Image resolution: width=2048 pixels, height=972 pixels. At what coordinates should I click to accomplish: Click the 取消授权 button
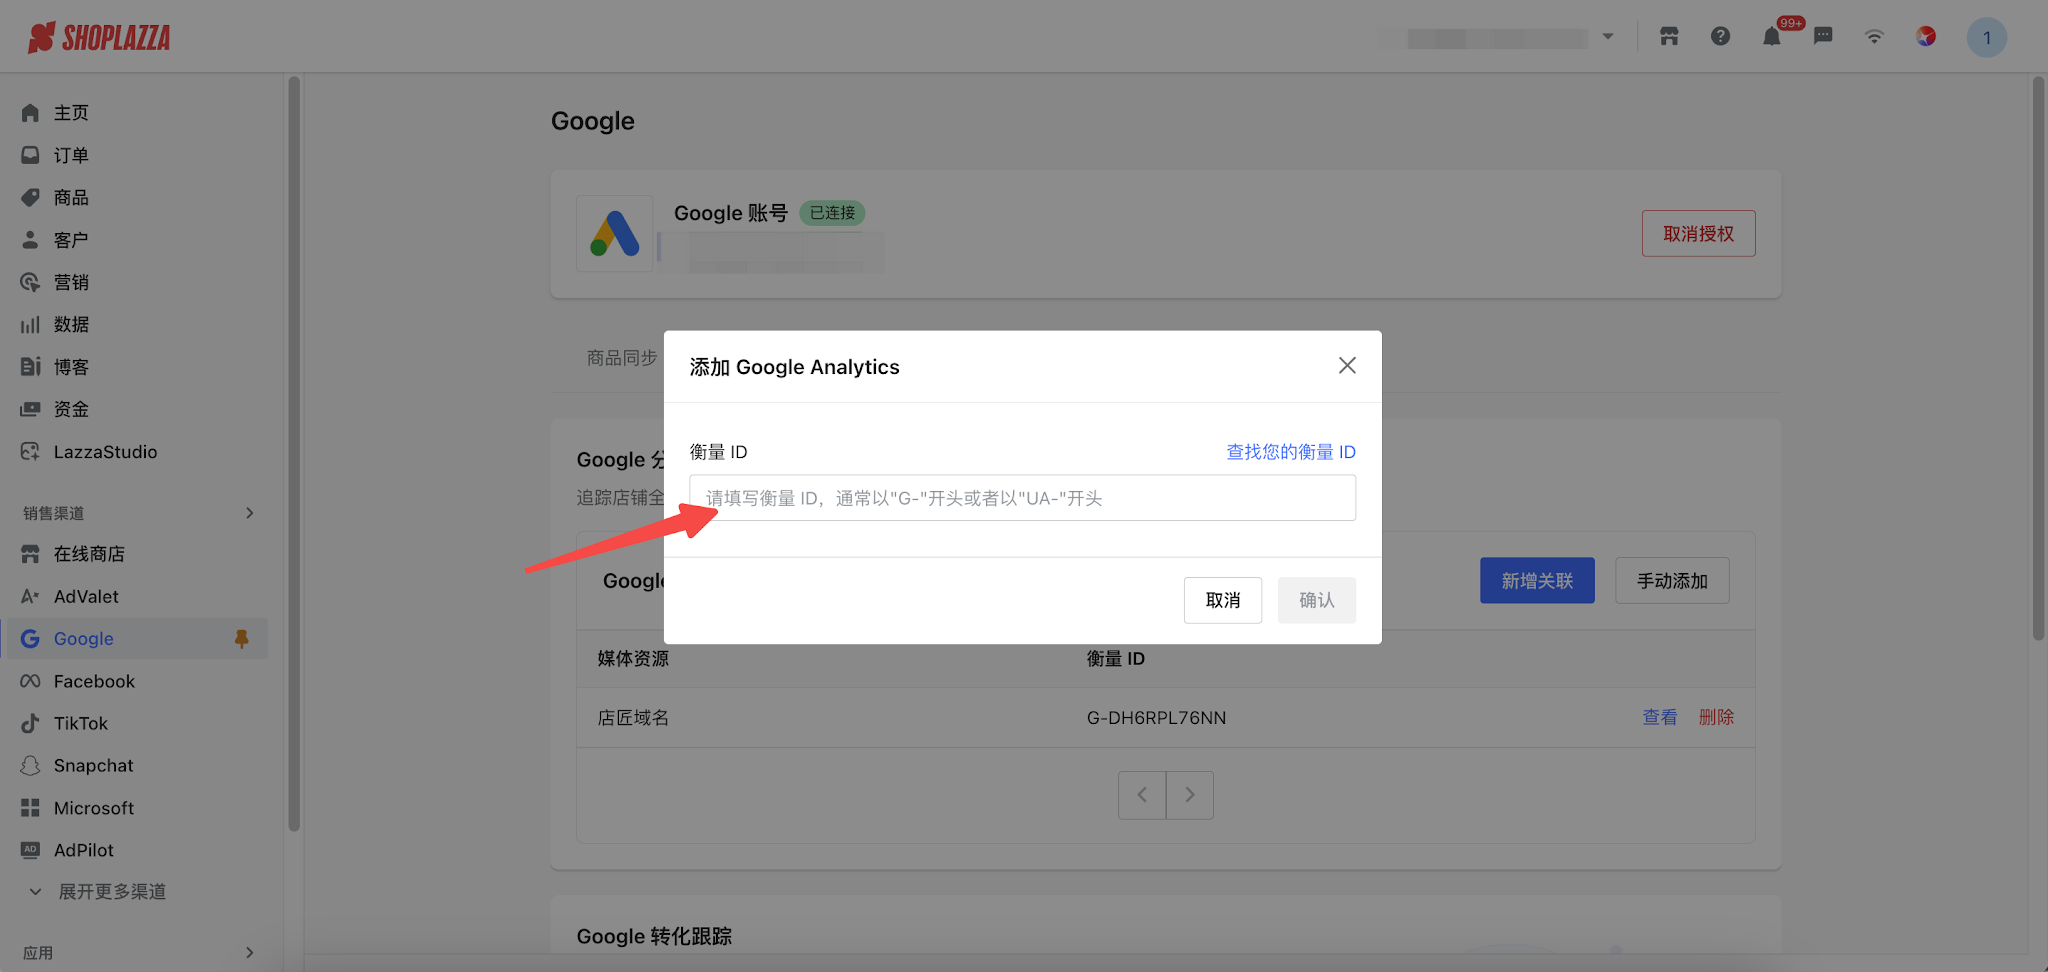[1698, 233]
